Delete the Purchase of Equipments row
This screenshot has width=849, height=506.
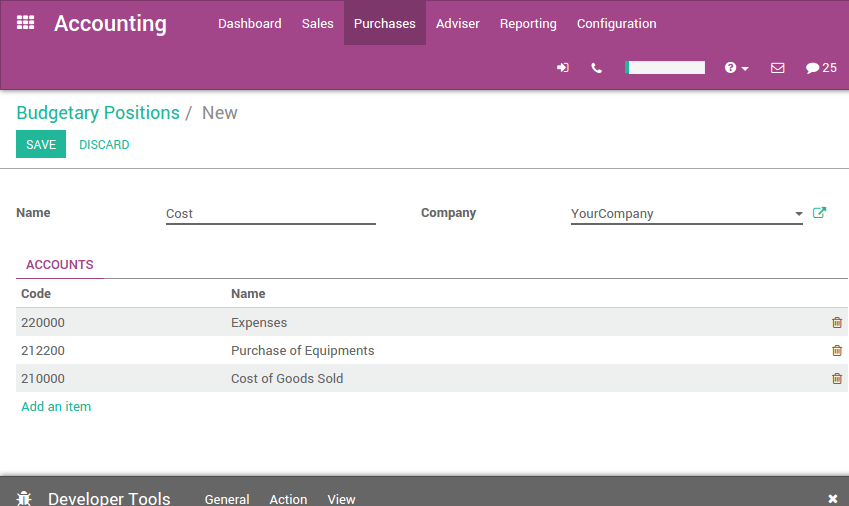pyautogui.click(x=837, y=351)
